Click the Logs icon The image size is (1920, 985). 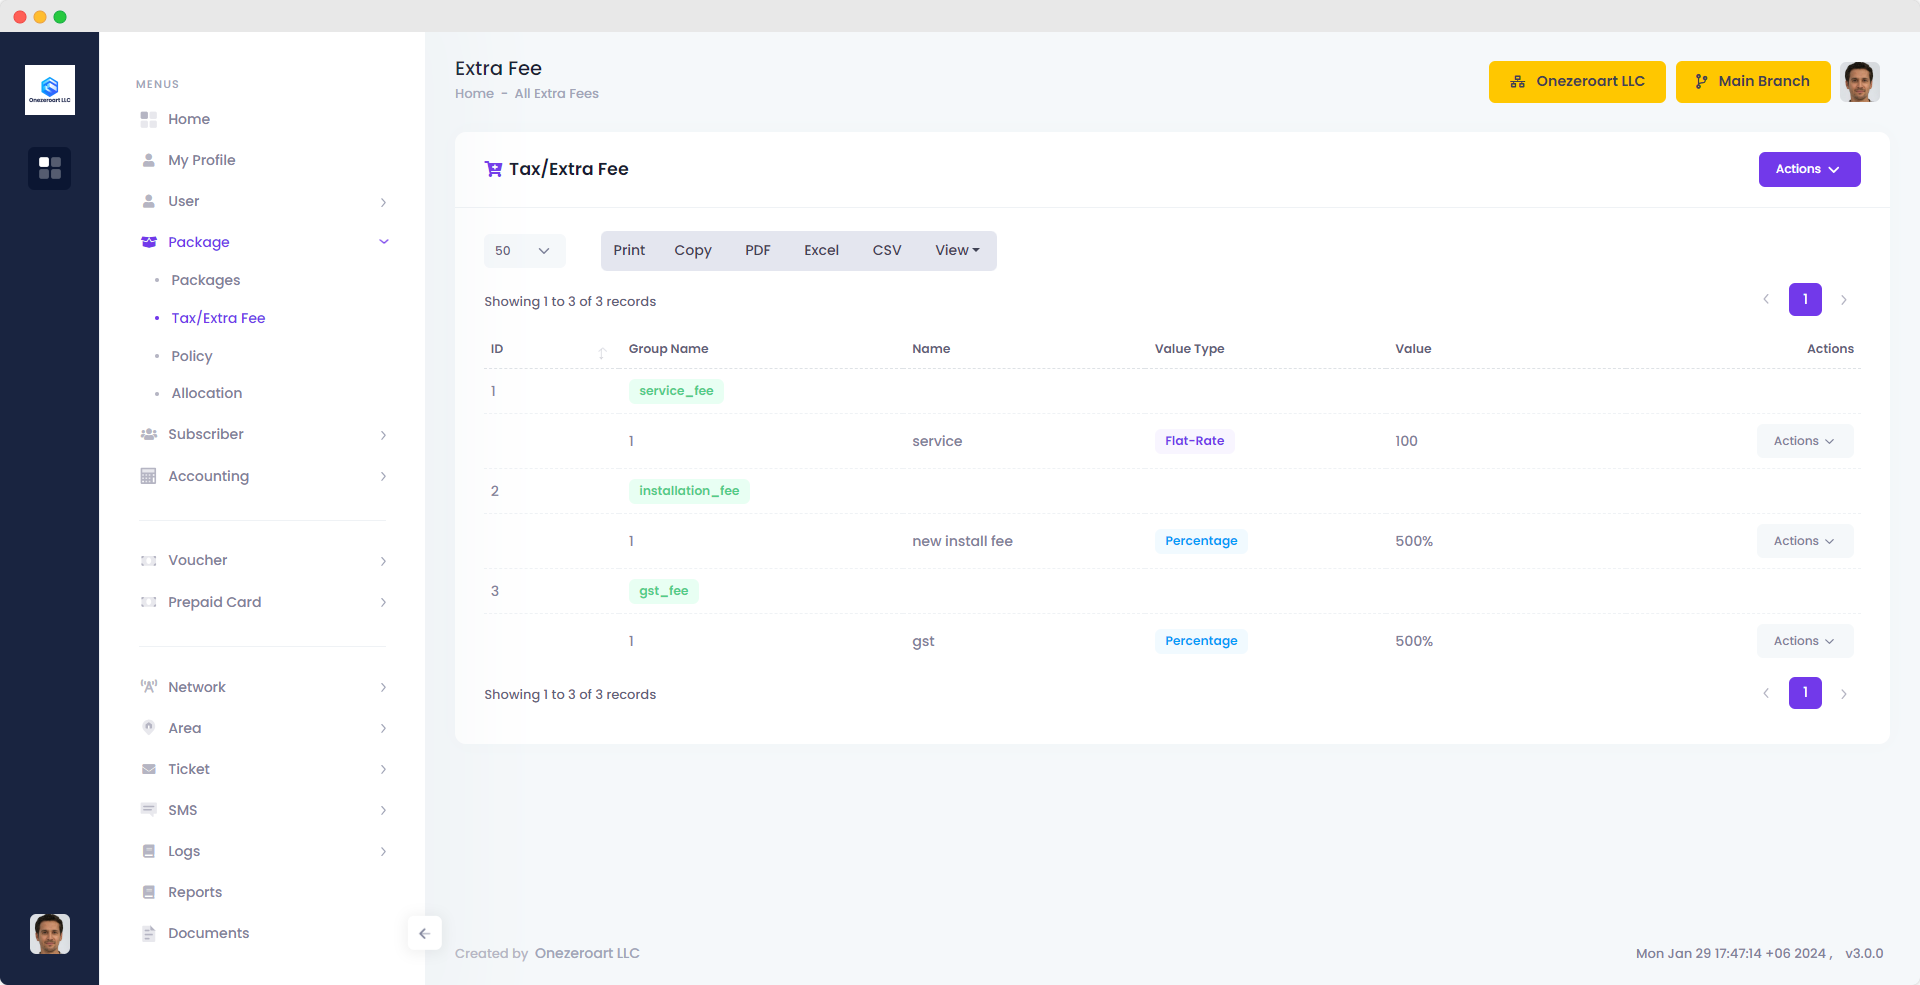[x=149, y=851]
